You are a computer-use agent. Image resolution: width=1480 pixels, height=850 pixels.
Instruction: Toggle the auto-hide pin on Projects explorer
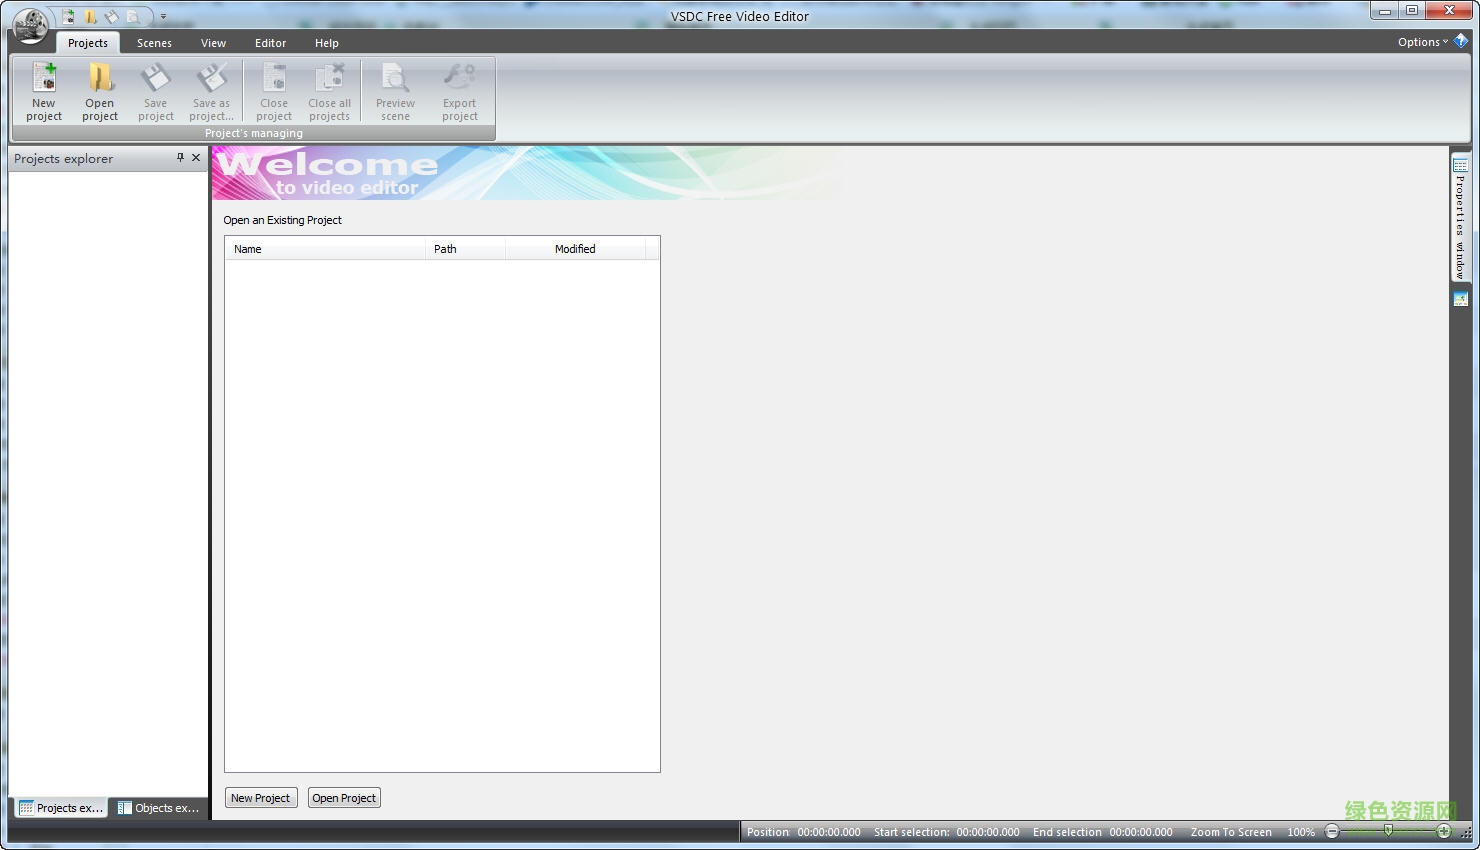click(x=180, y=157)
